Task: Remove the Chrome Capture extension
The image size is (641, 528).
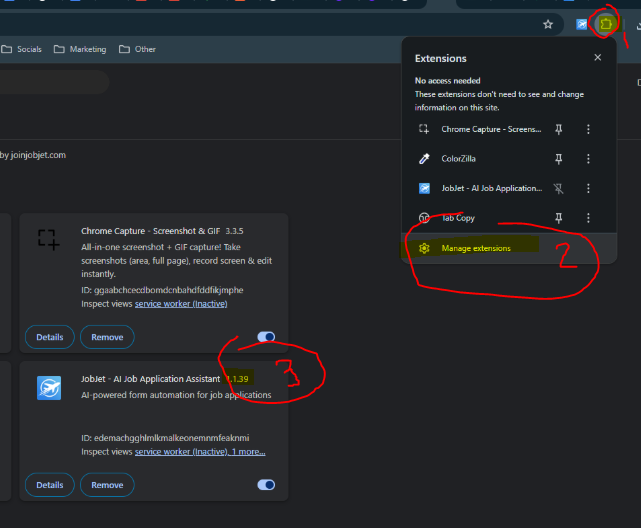Action: (x=107, y=337)
